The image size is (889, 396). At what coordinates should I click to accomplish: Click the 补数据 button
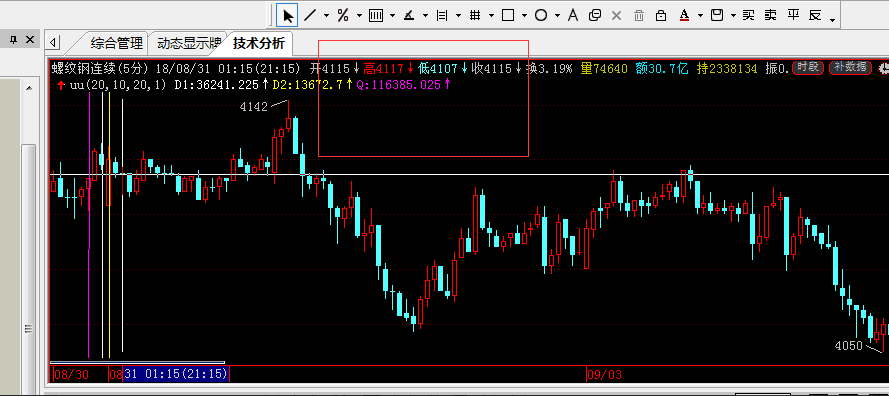click(x=851, y=67)
